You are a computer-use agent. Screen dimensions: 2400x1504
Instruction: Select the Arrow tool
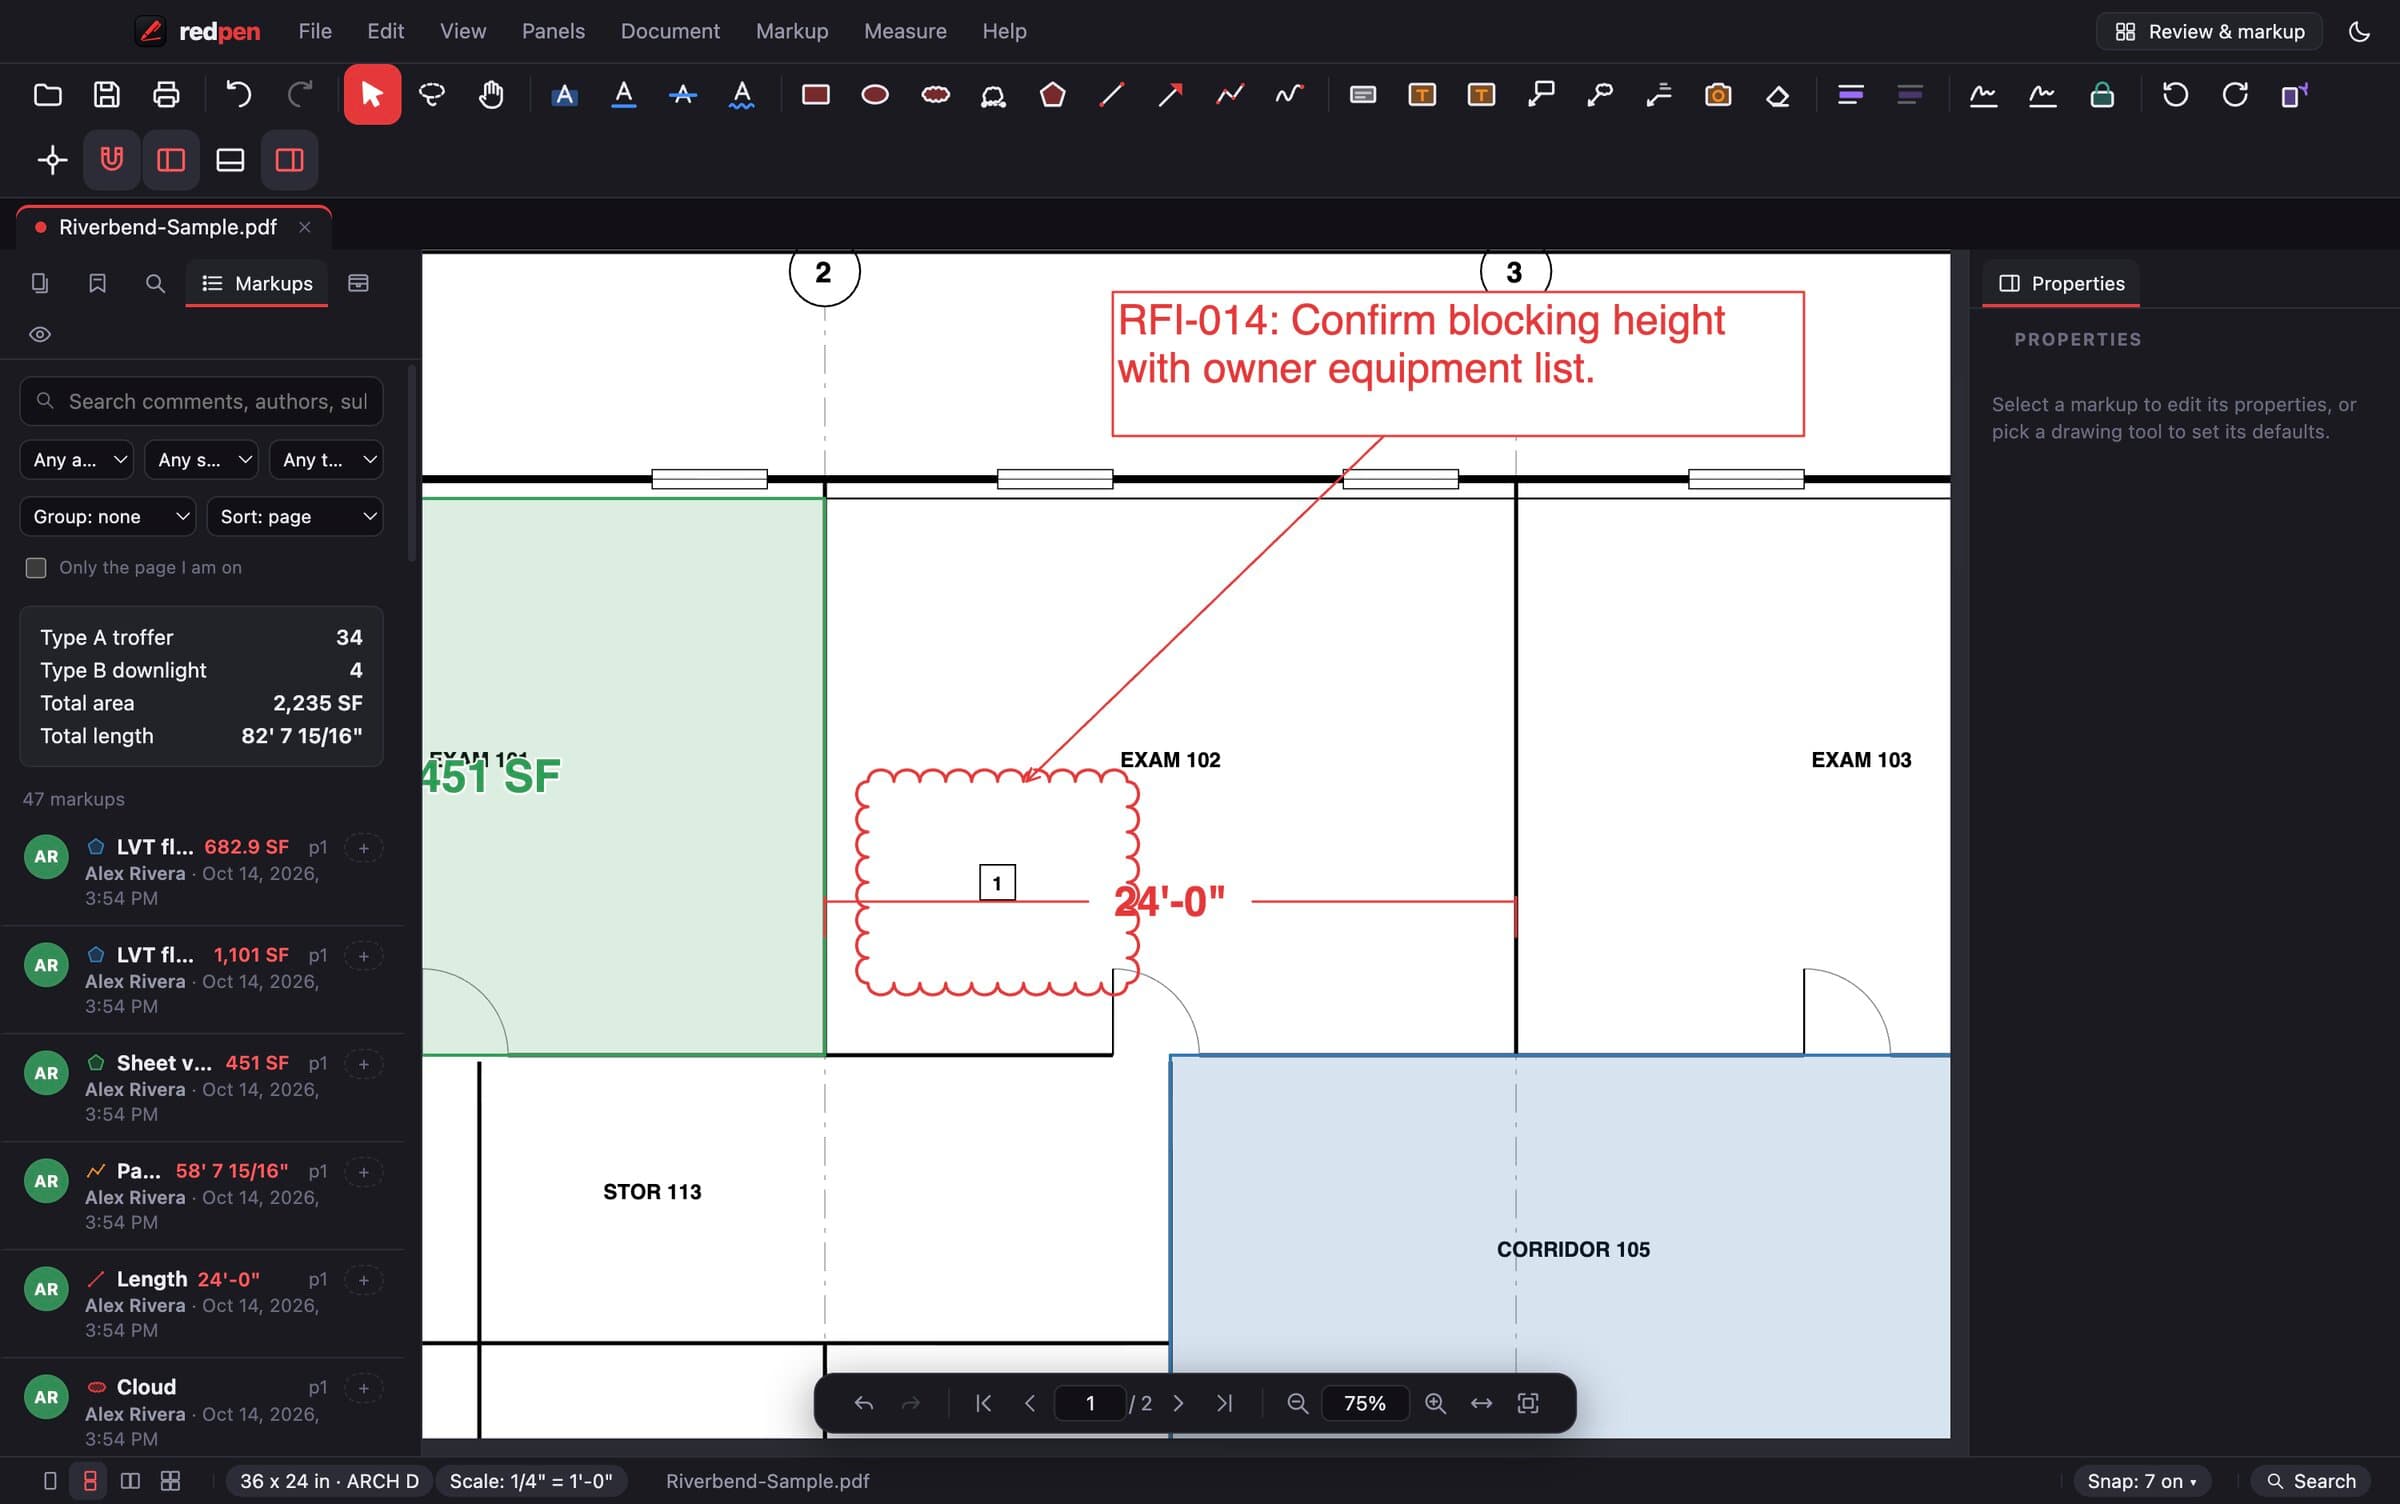pos(1170,95)
